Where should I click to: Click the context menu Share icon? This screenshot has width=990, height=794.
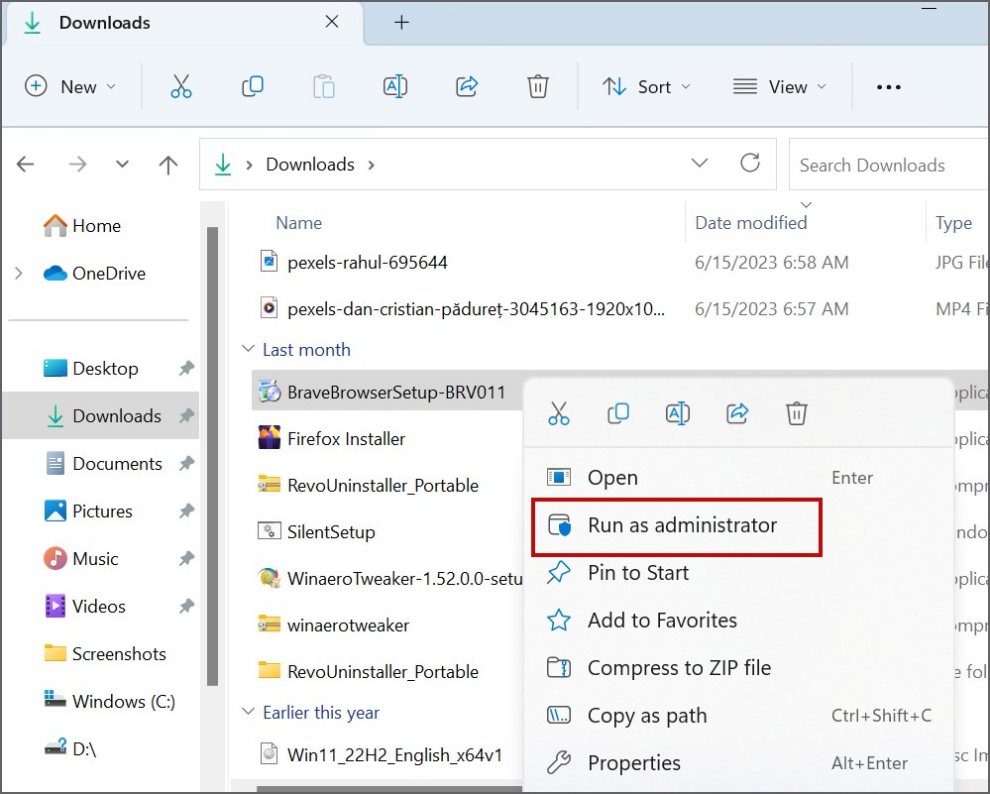738,413
